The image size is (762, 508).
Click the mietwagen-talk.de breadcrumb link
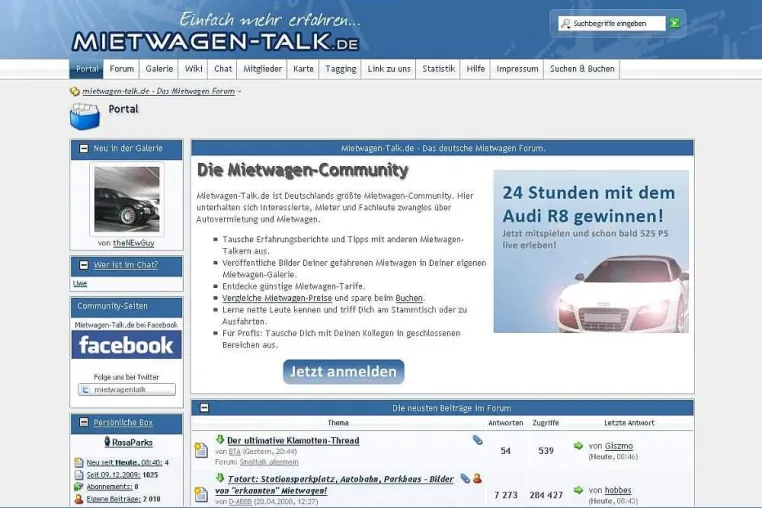point(158,91)
